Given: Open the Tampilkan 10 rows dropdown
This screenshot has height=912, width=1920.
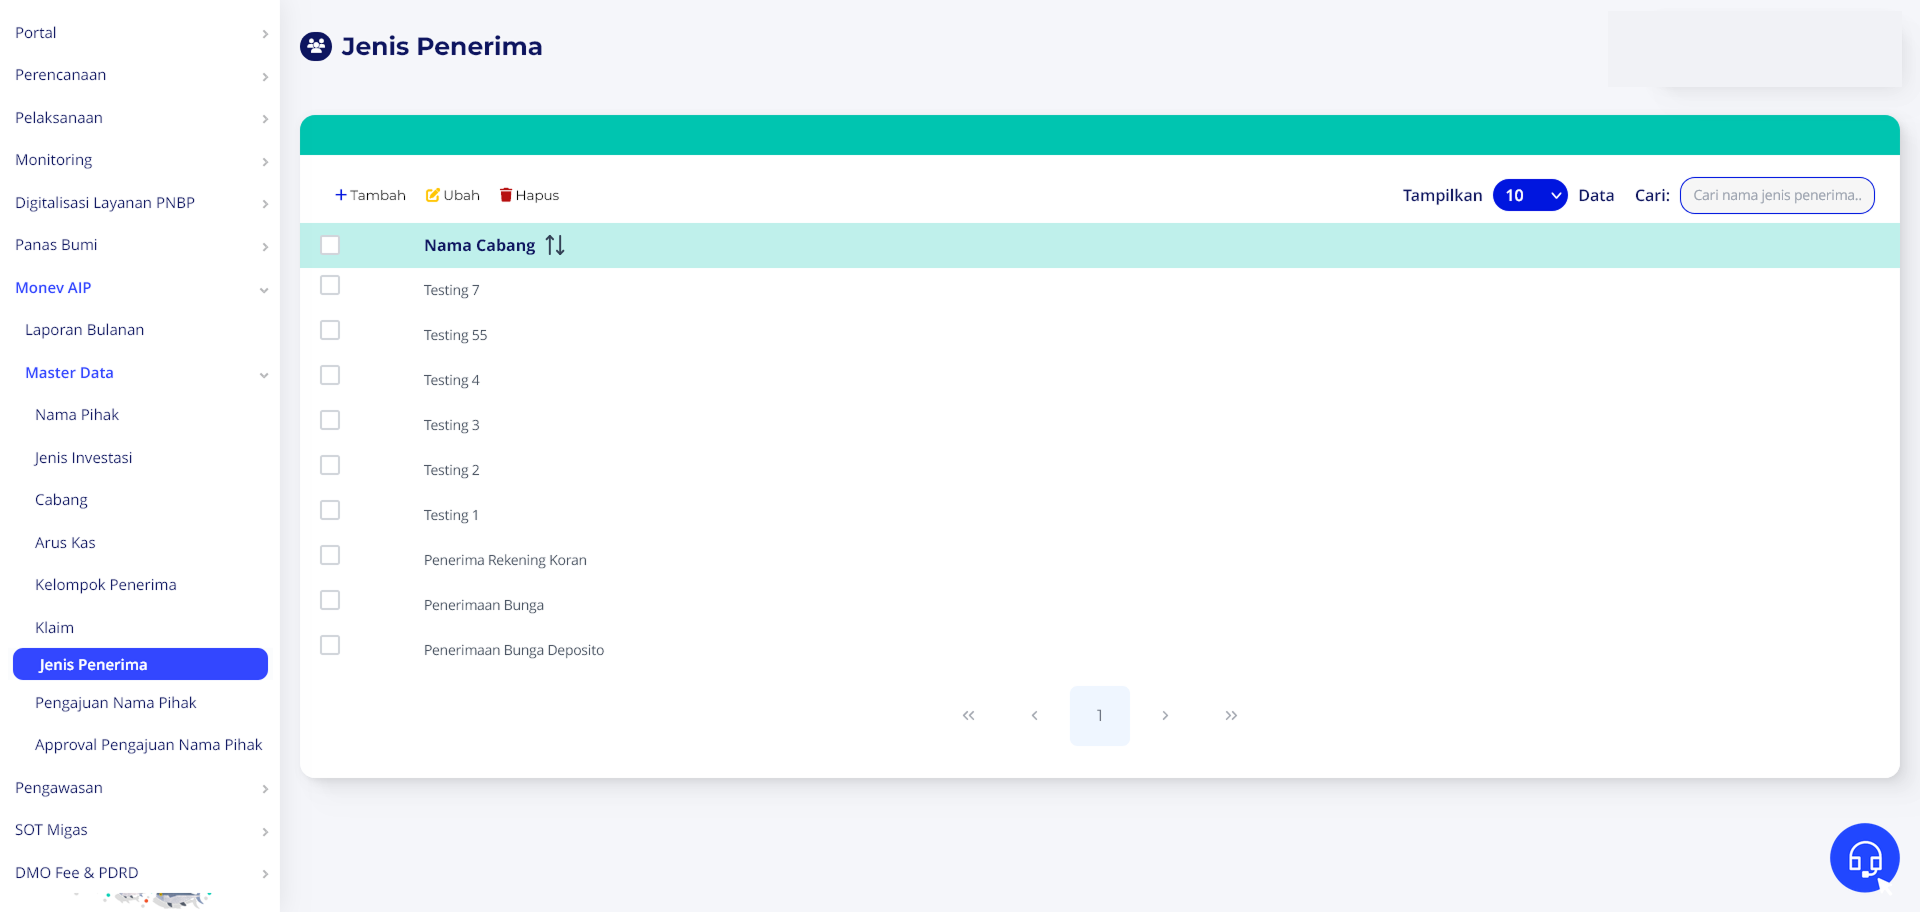Looking at the screenshot, I should point(1530,195).
